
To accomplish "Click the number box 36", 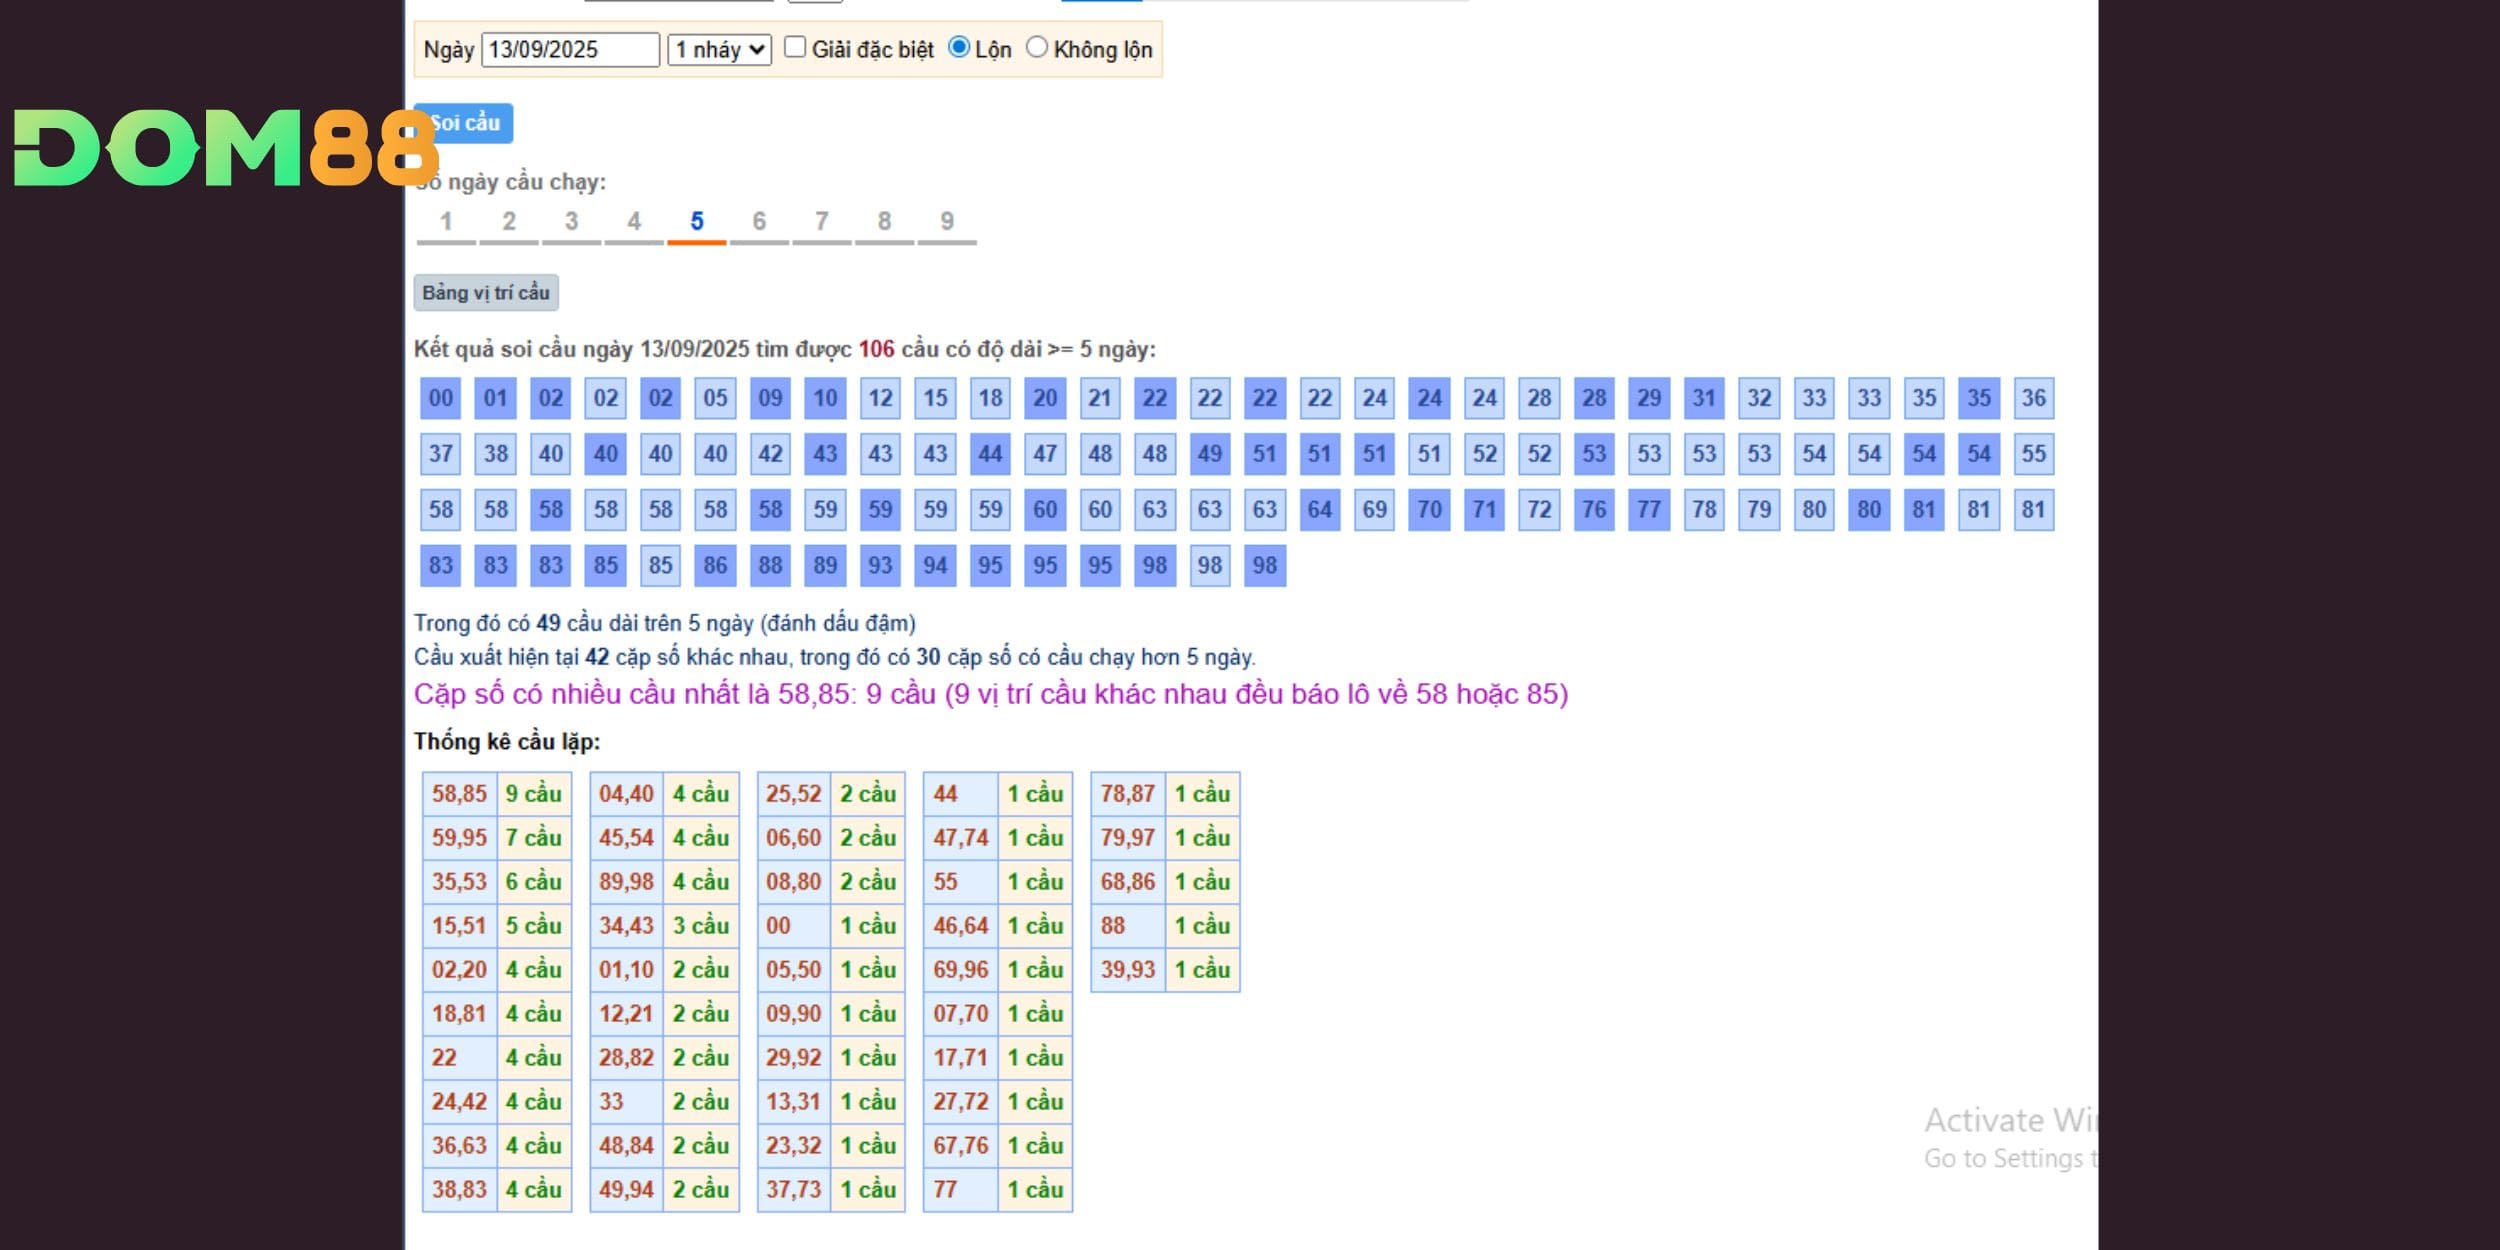I will click(2034, 398).
